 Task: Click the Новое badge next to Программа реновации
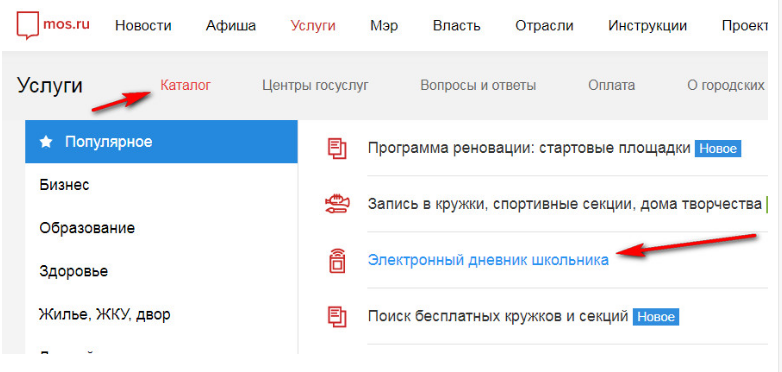[x=718, y=149]
